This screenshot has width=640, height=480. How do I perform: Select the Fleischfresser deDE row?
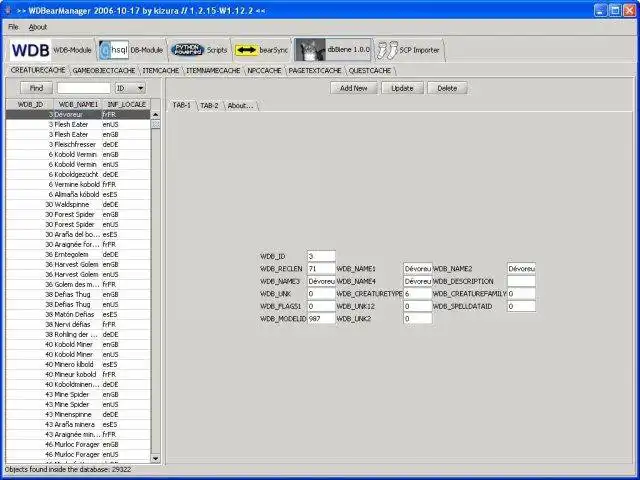pyautogui.click(x=78, y=144)
